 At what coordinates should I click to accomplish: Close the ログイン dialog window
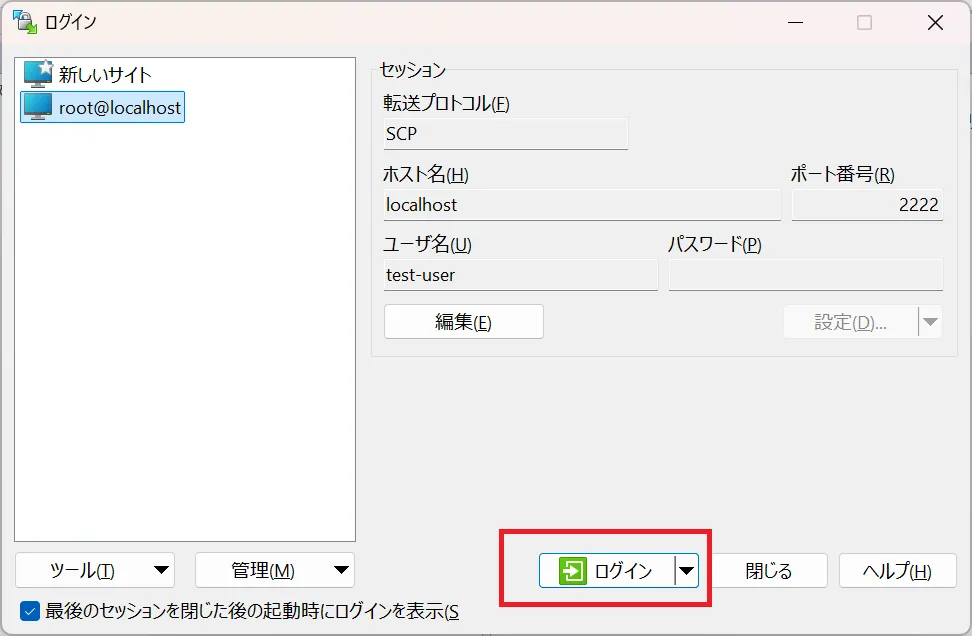(x=935, y=23)
